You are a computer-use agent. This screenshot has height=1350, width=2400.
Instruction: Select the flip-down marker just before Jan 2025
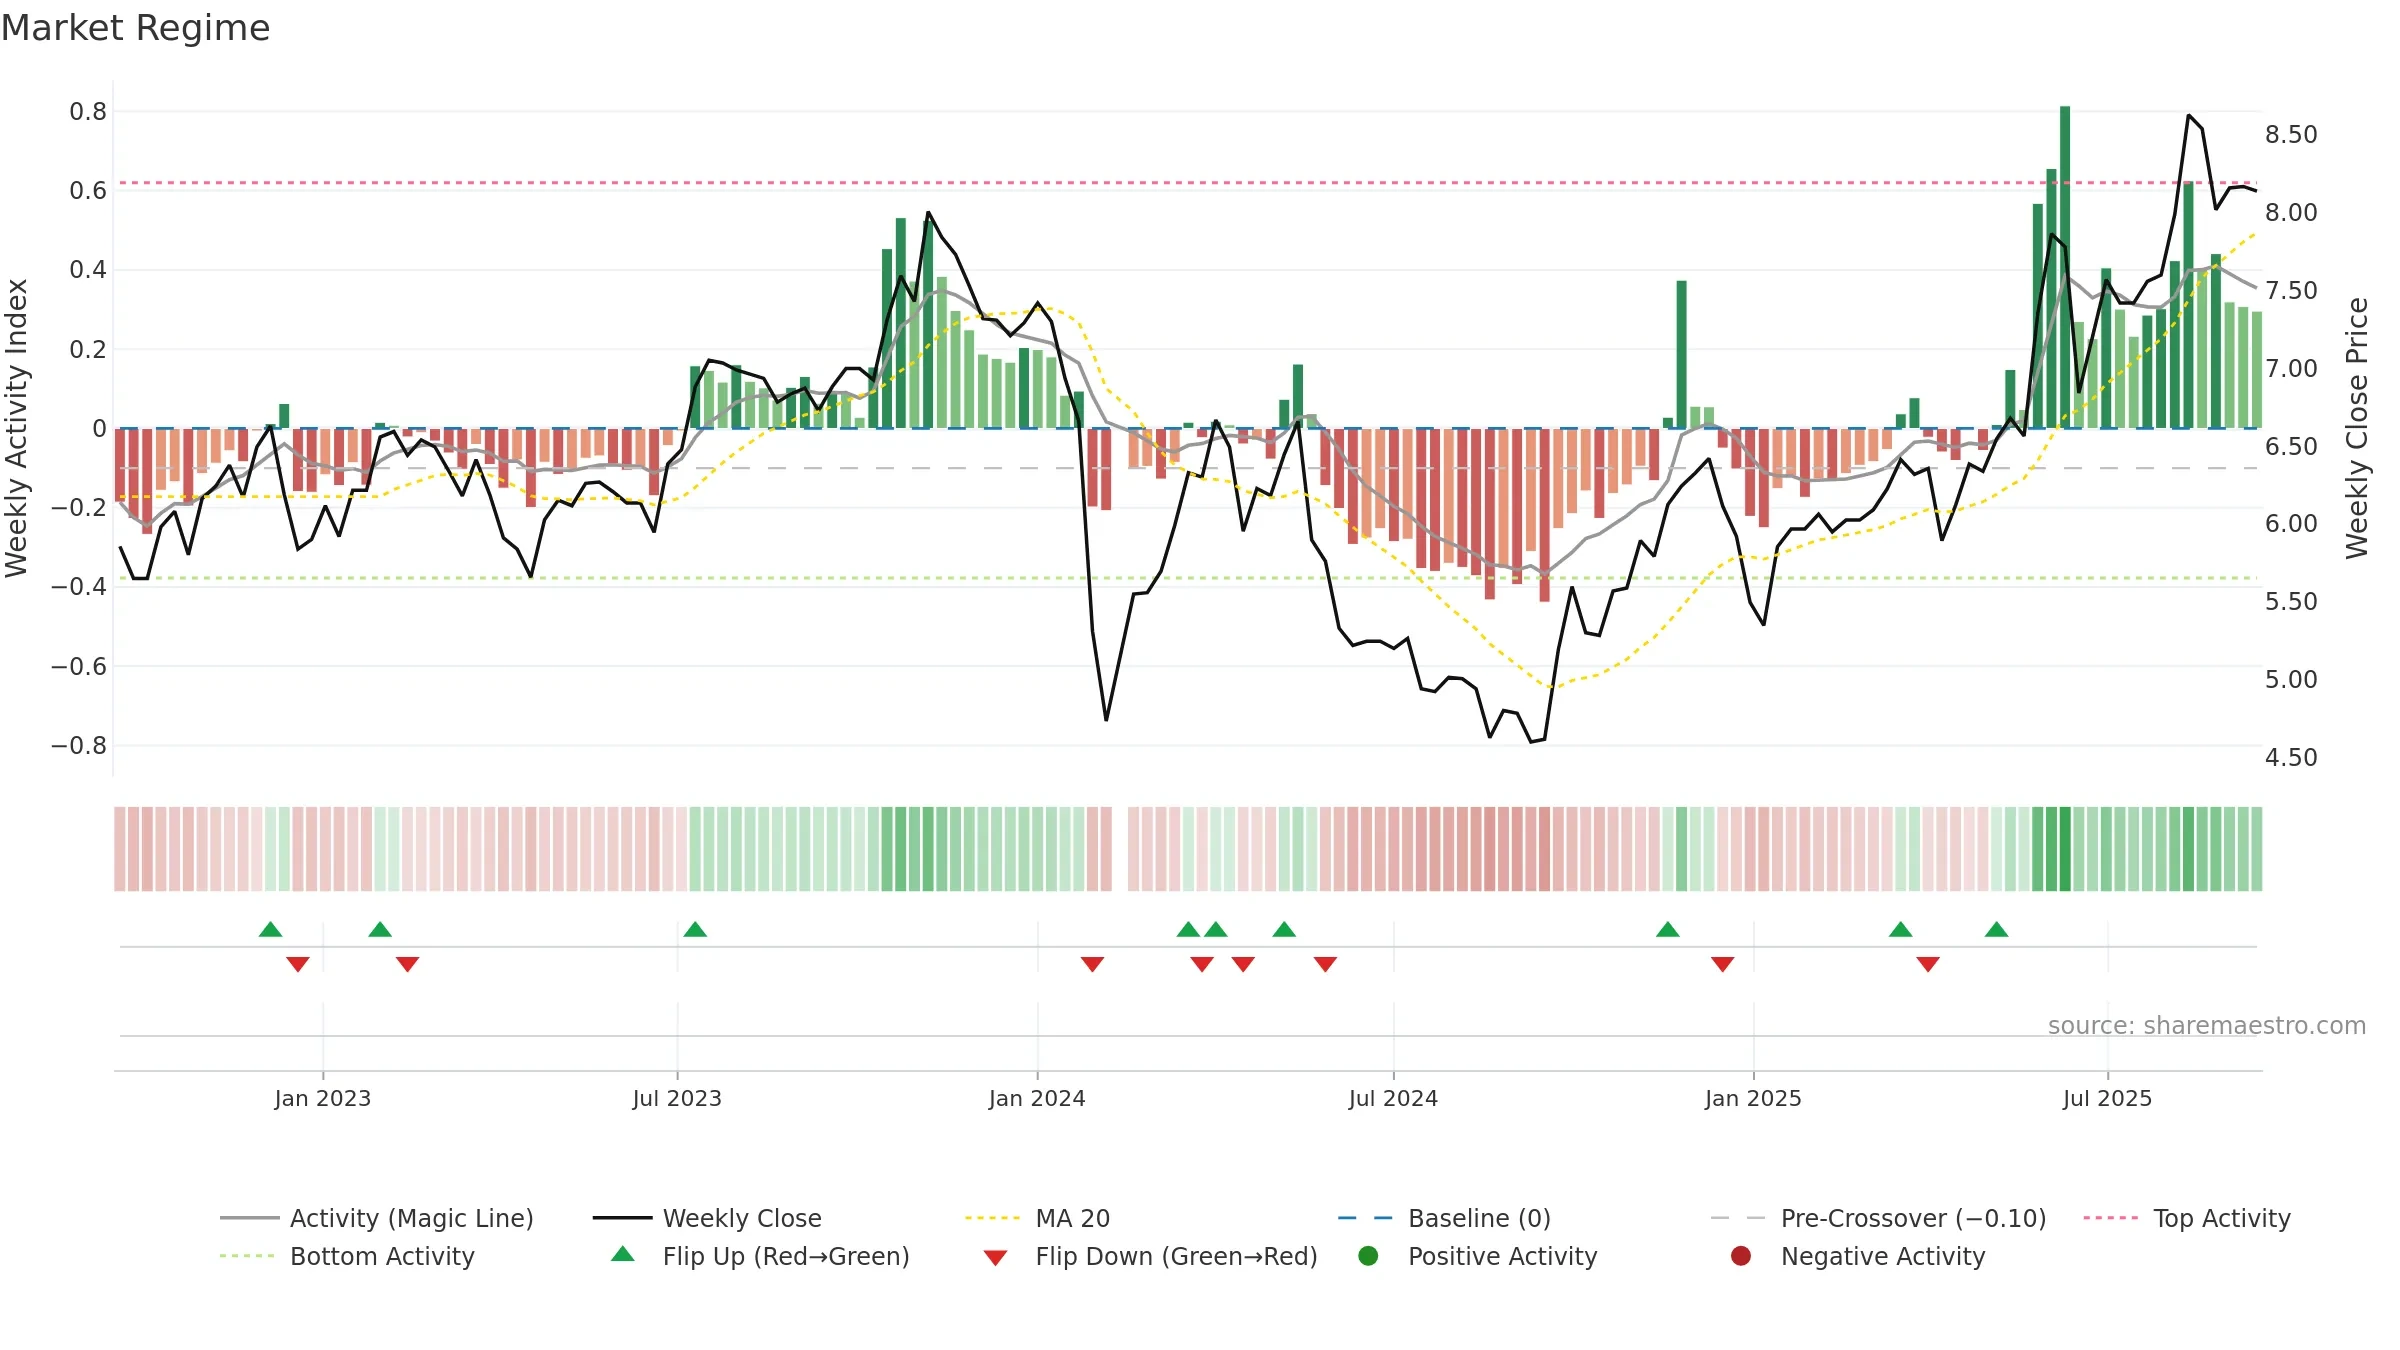(x=1722, y=964)
